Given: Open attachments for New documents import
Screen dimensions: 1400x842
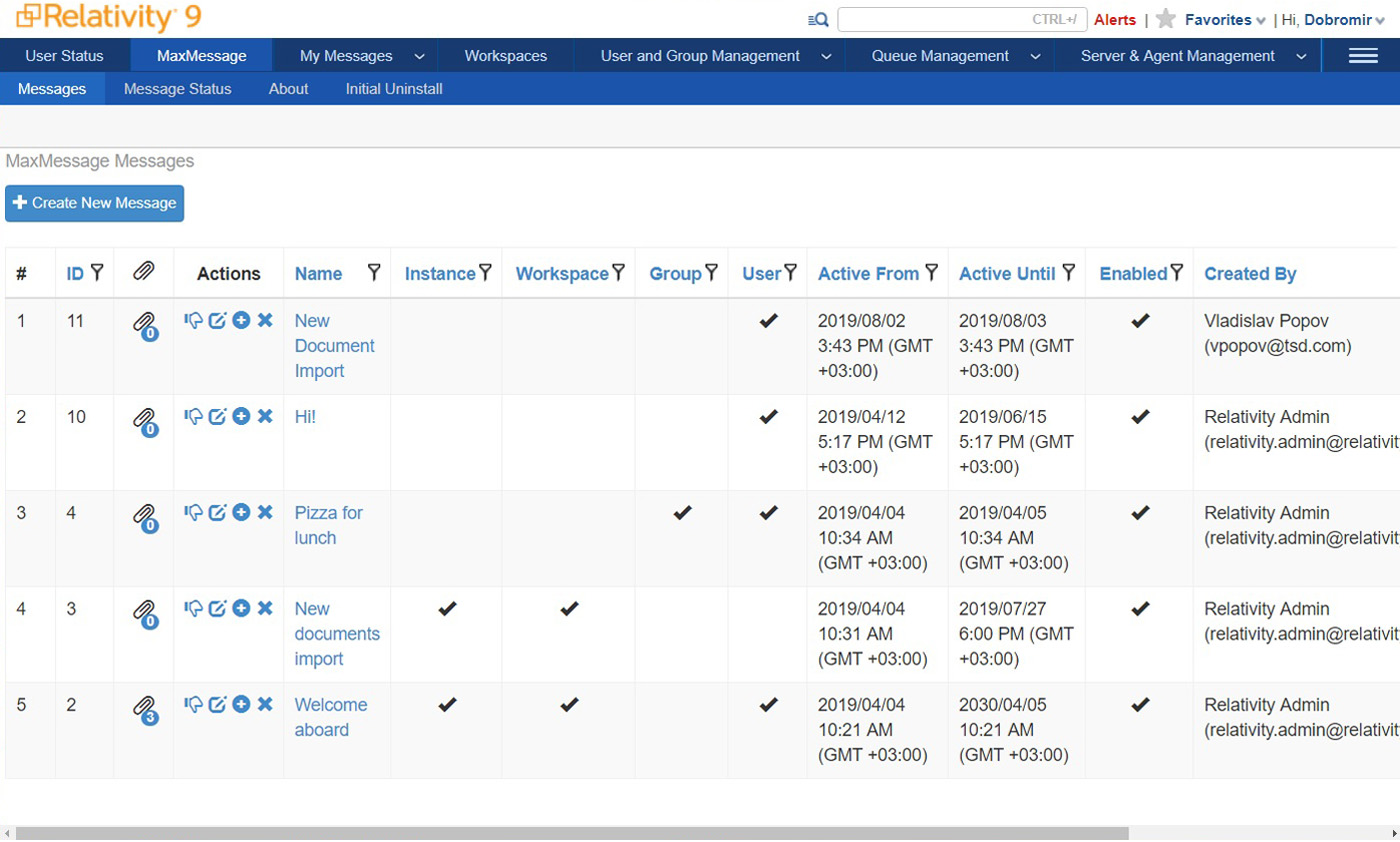Looking at the screenshot, I should (x=145, y=614).
